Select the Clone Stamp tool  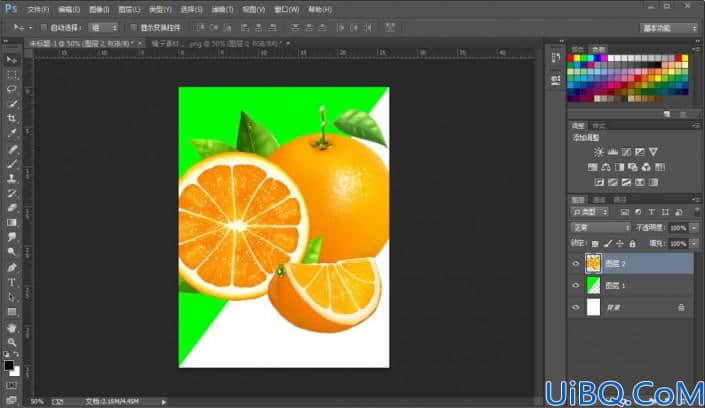click(12, 179)
